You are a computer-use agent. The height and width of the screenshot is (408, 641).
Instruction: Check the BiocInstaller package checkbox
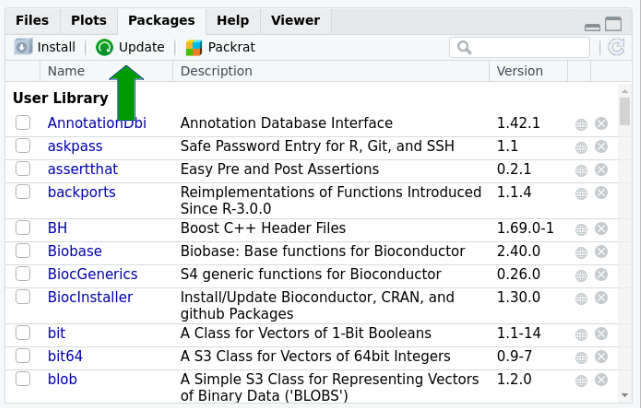pos(23,296)
